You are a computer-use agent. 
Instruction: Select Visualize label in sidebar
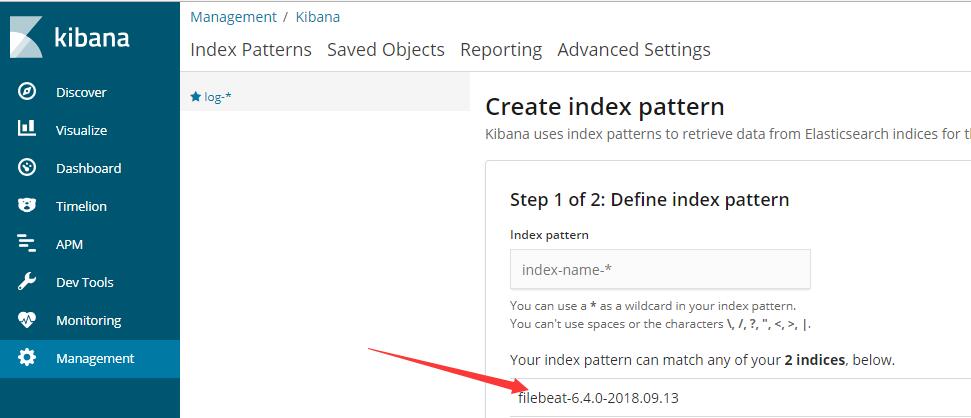(81, 130)
